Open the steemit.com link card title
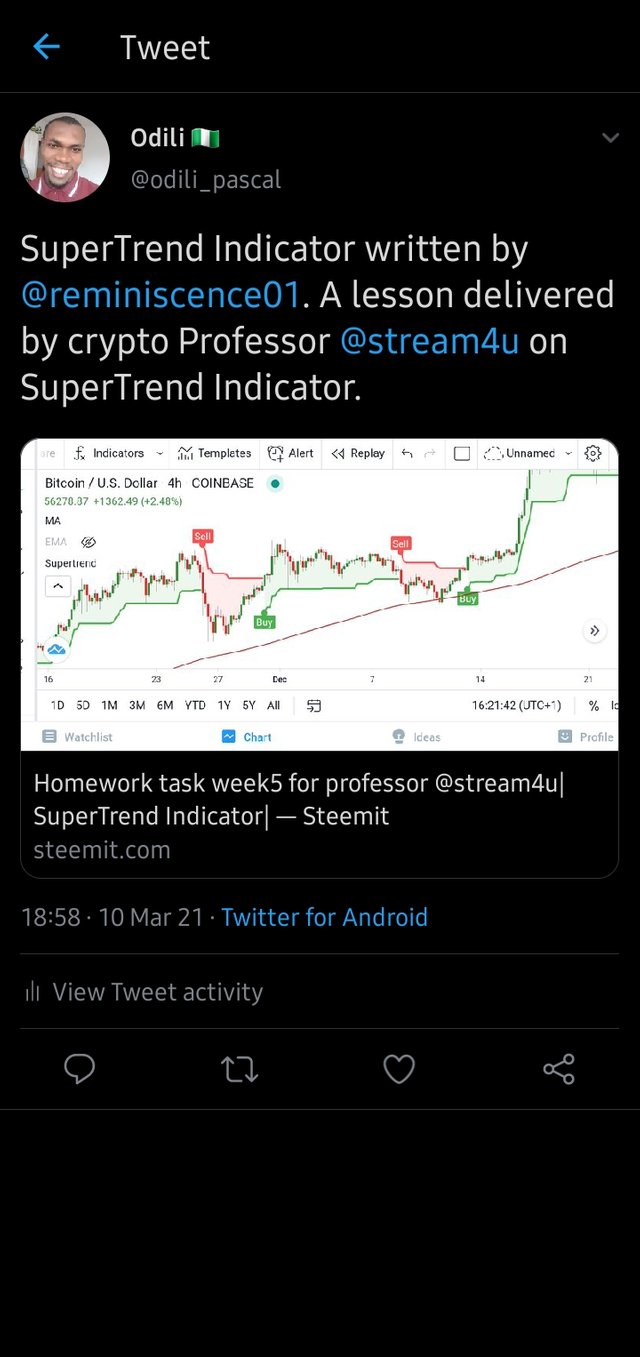Image resolution: width=640 pixels, height=1357 pixels. coord(298,799)
